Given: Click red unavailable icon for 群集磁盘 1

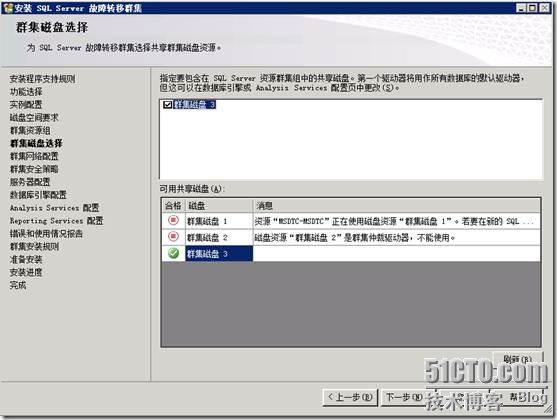Looking at the screenshot, I should click(x=173, y=221).
